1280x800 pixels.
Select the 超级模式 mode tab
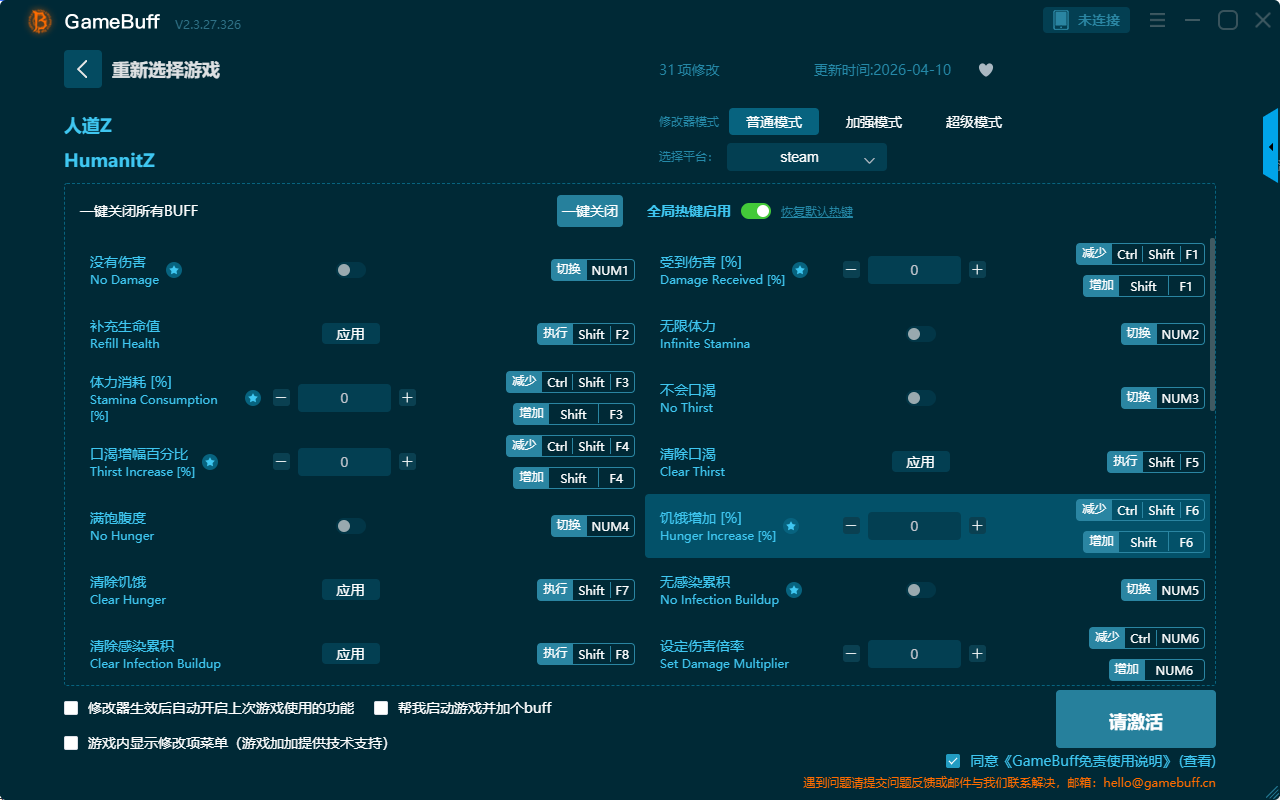pos(973,122)
